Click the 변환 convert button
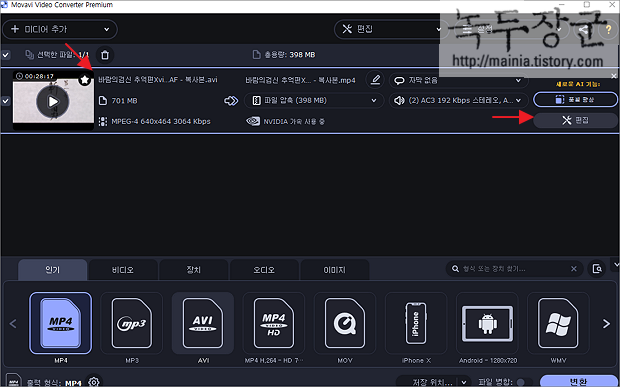The image size is (620, 387). point(579,381)
